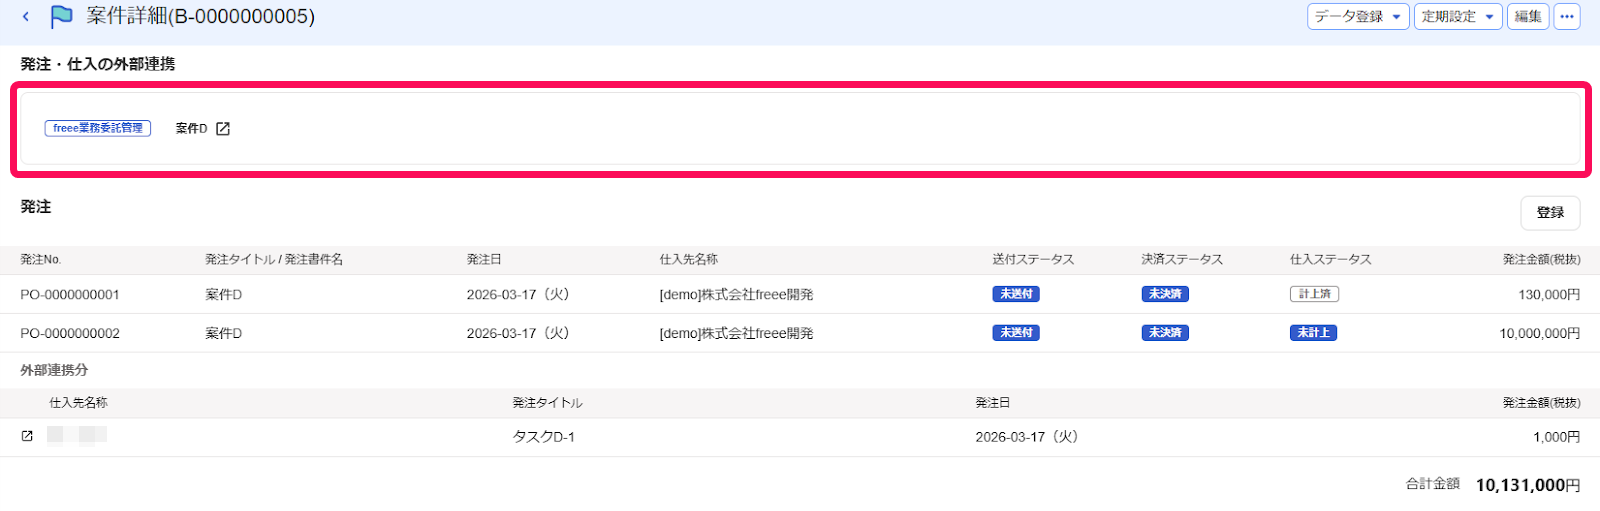Click the 登録 button in 発注 section
This screenshot has height=511, width=1600.
[x=1550, y=213]
